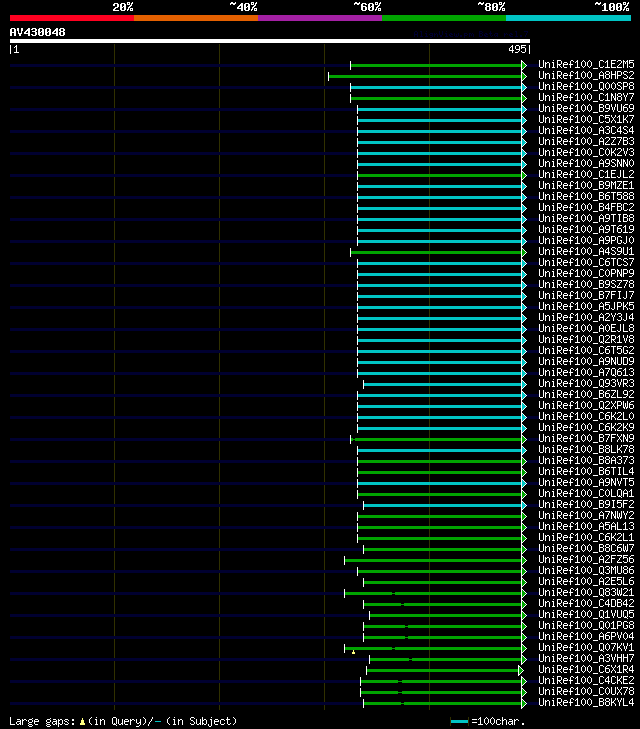Open hit UniRef100_B9I5F2
The width and height of the screenshot is (640, 729).
pos(586,504)
